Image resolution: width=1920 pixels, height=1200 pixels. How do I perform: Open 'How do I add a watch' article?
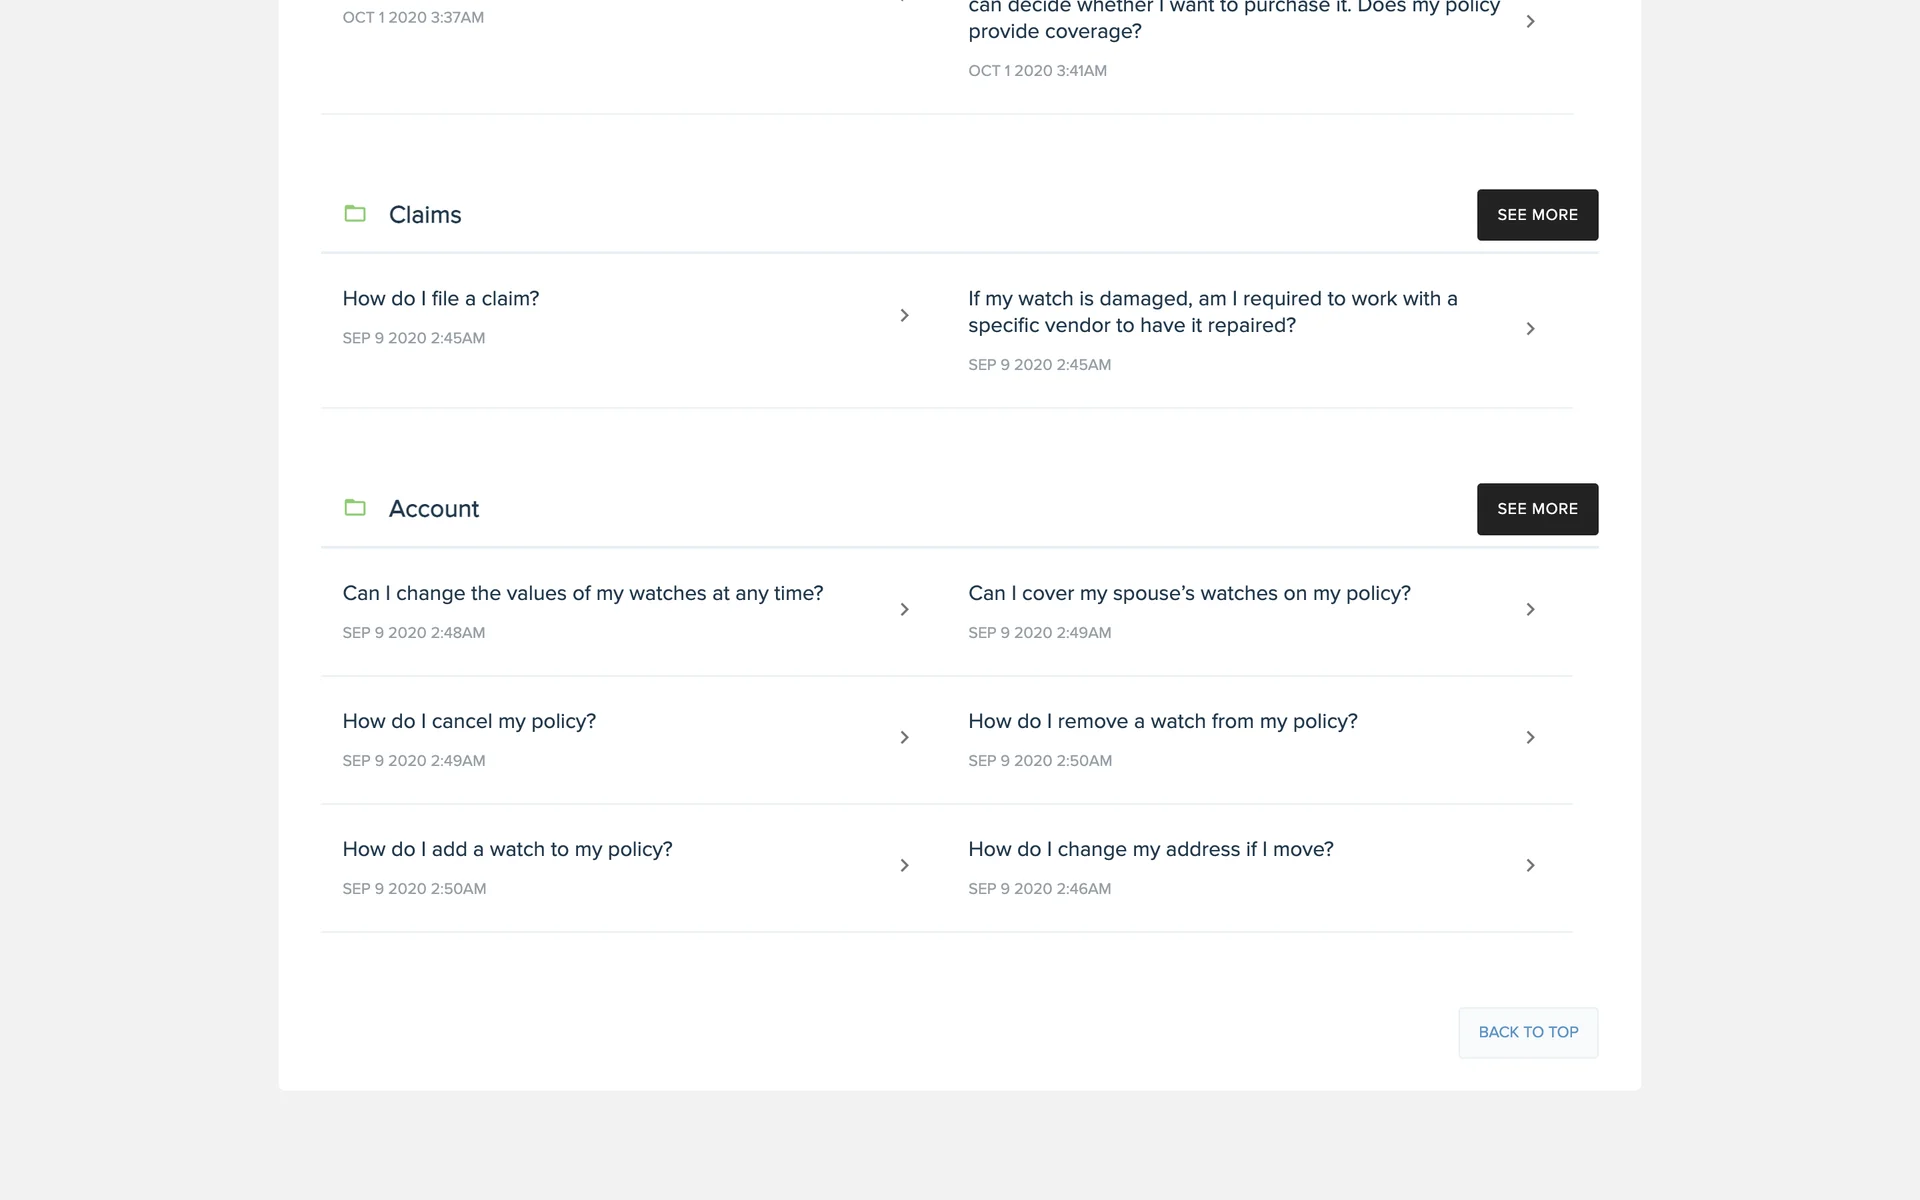[507, 850]
